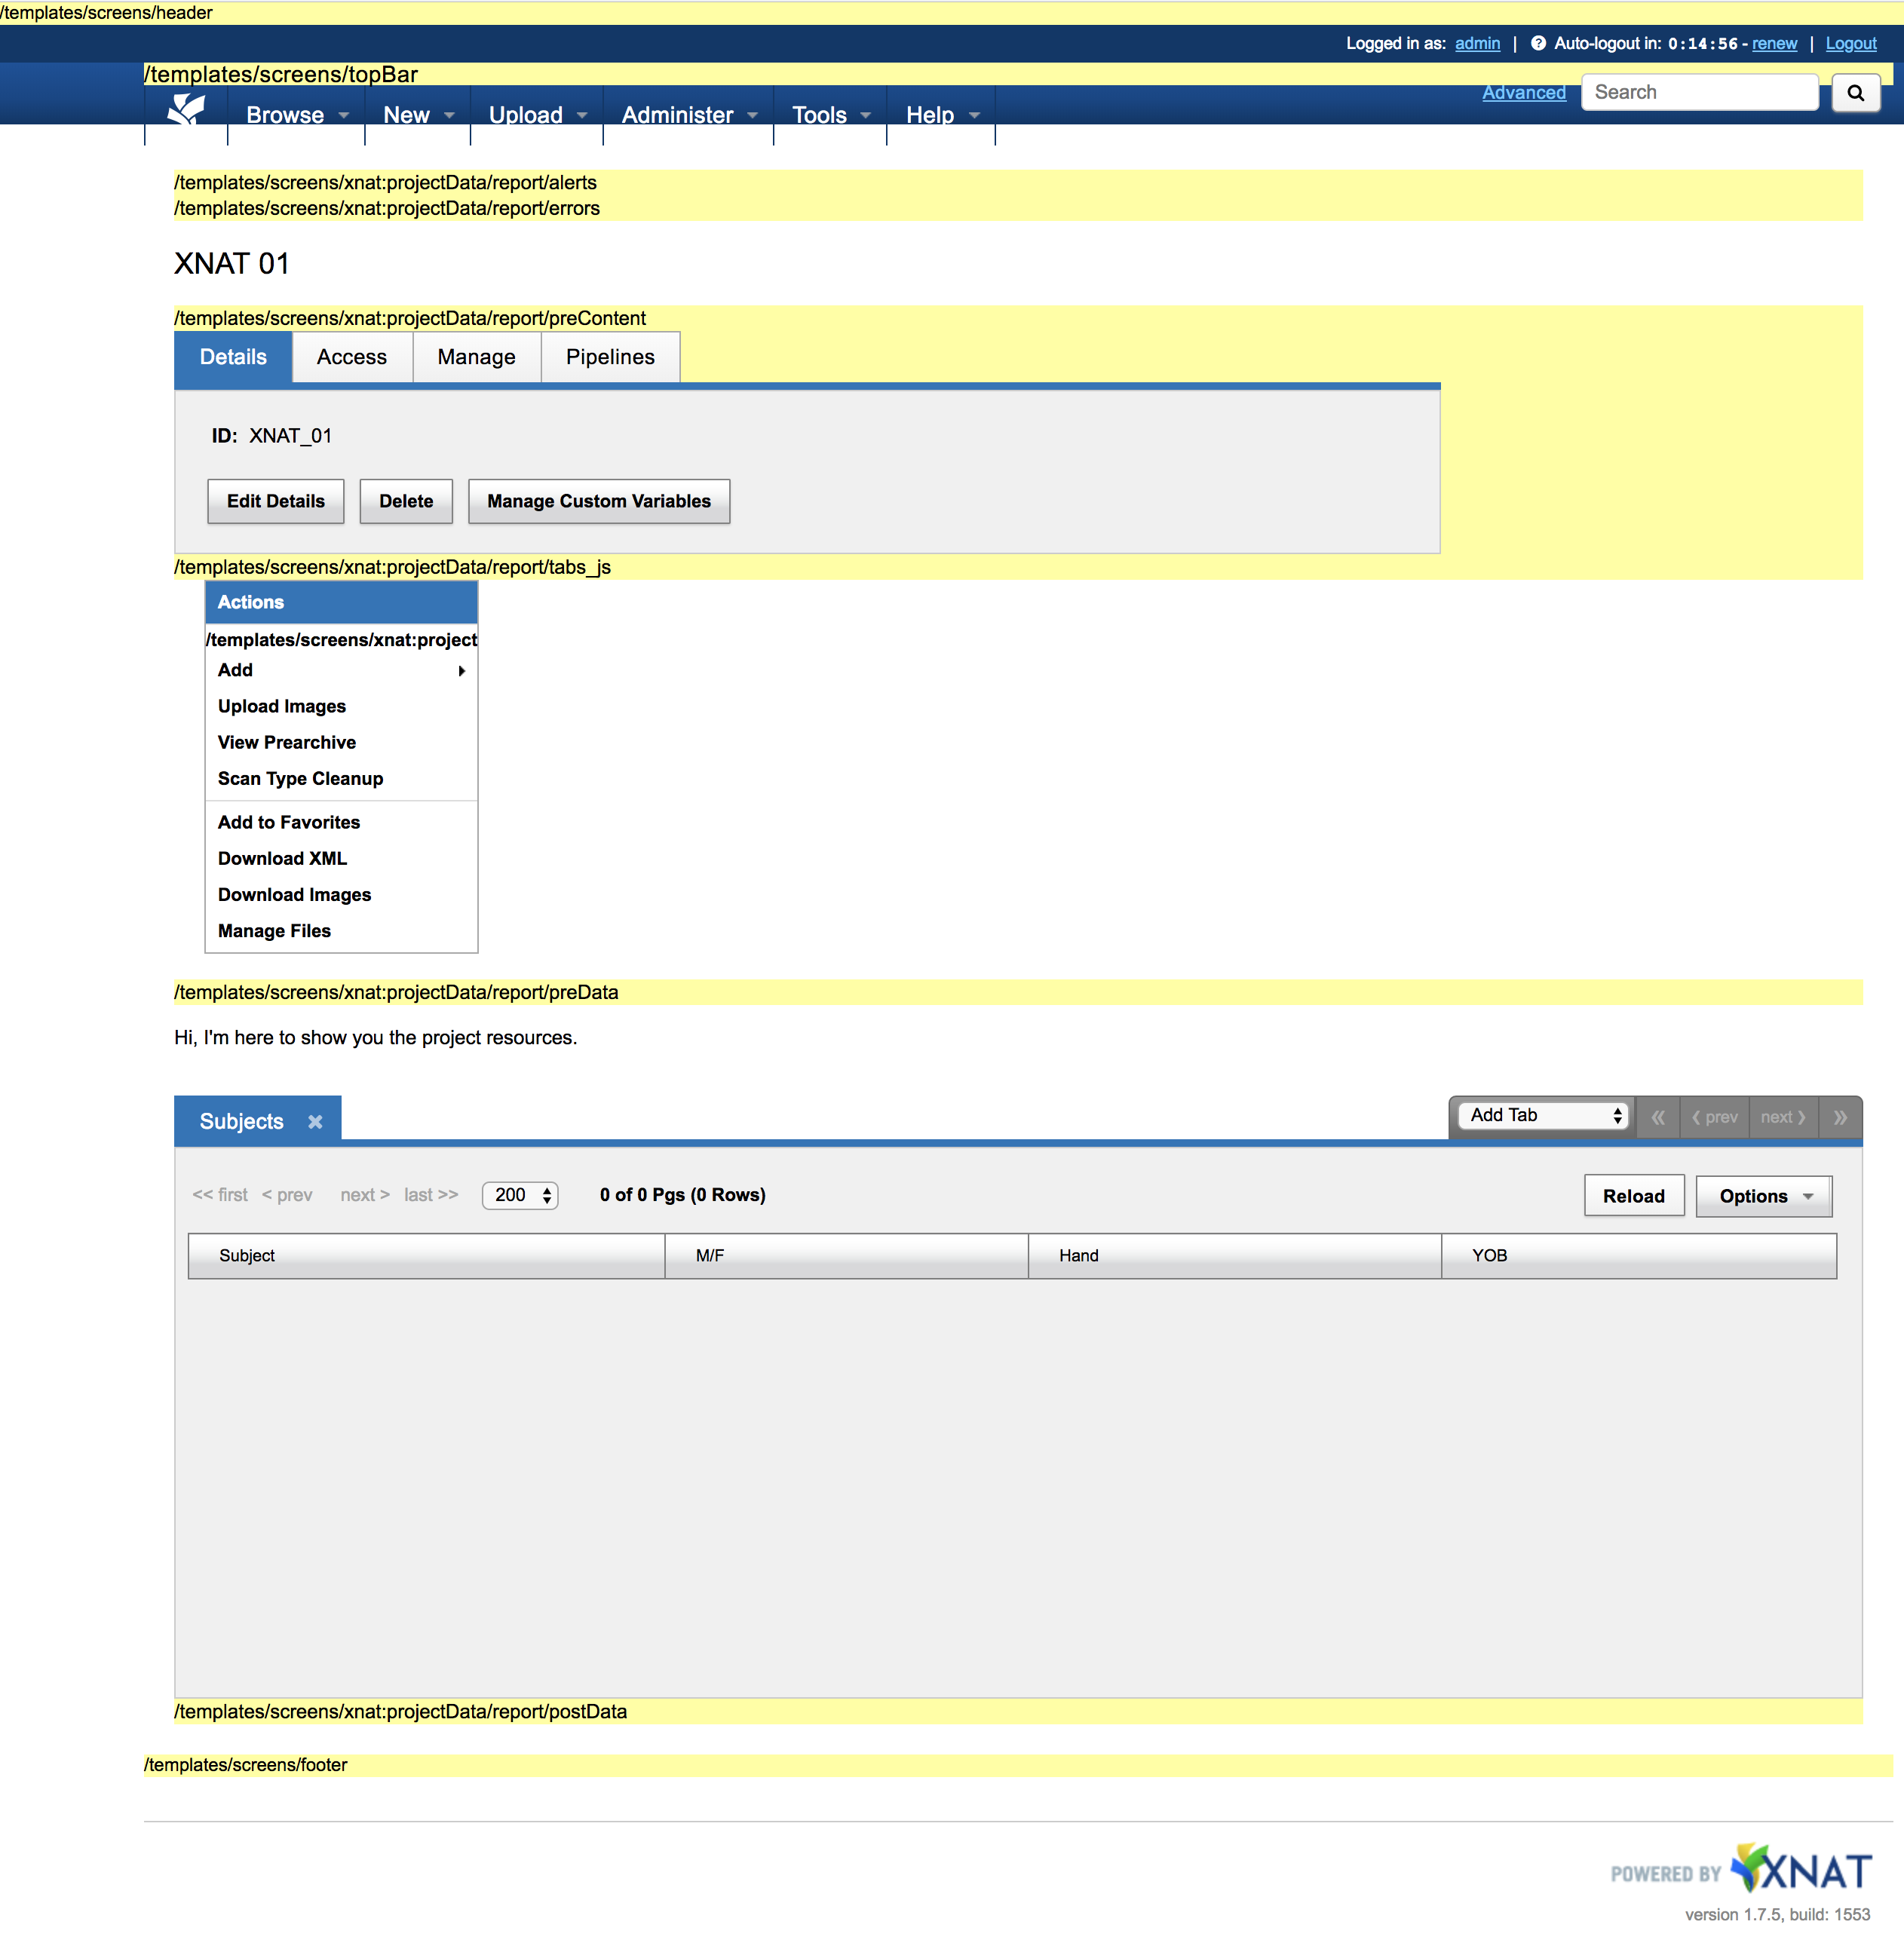Jump to first tab with double-left arrow
The height and width of the screenshot is (1946, 1904).
(x=1658, y=1117)
